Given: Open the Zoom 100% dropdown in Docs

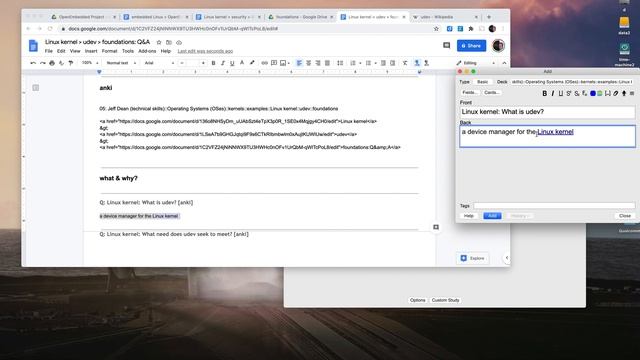Looking at the screenshot, I should pos(90,63).
